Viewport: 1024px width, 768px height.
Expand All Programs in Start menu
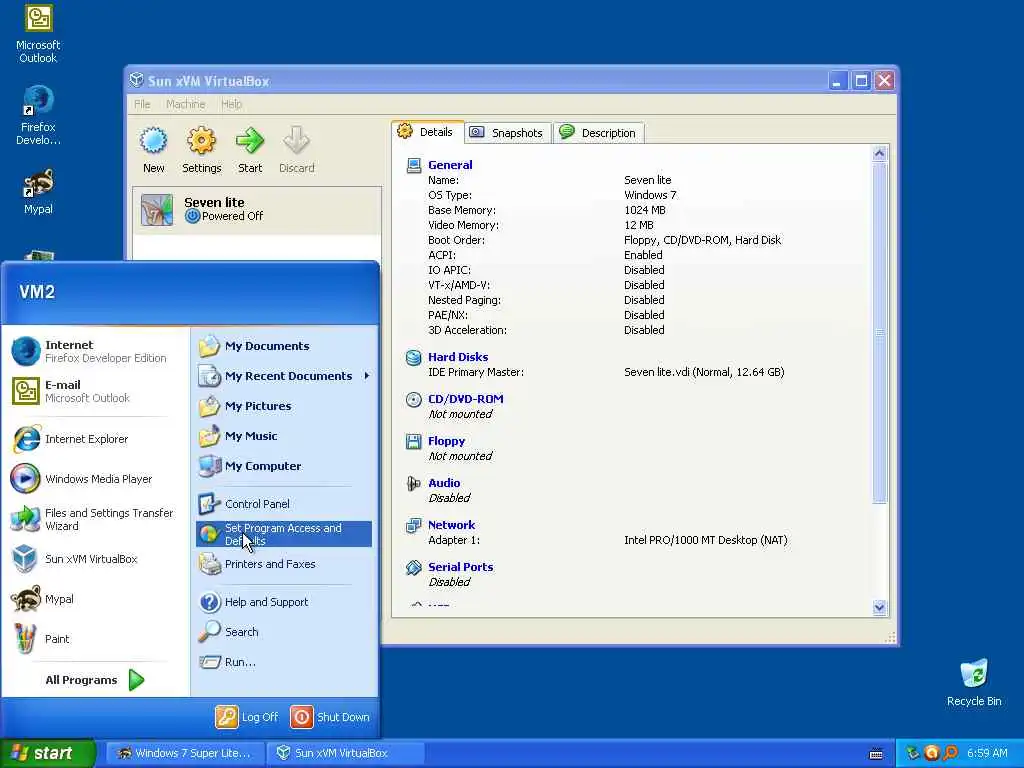click(x=95, y=680)
